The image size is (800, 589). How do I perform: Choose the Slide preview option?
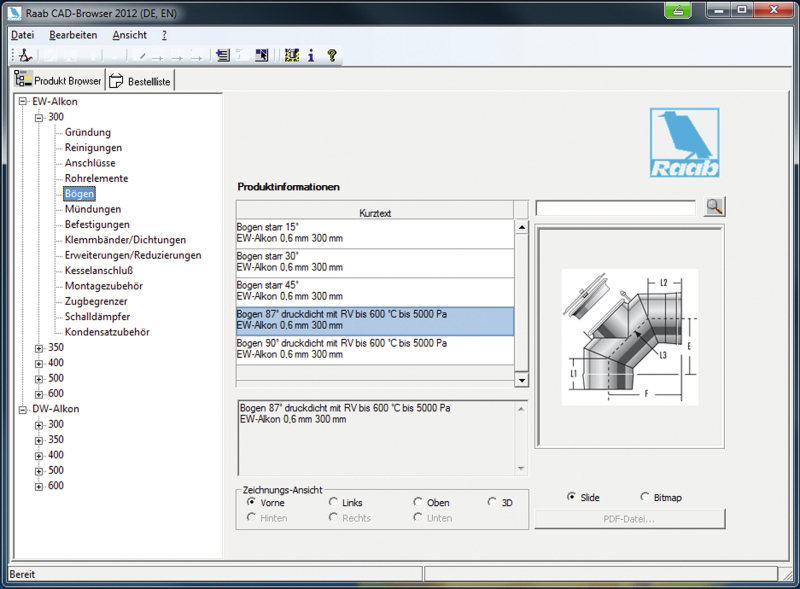click(571, 497)
